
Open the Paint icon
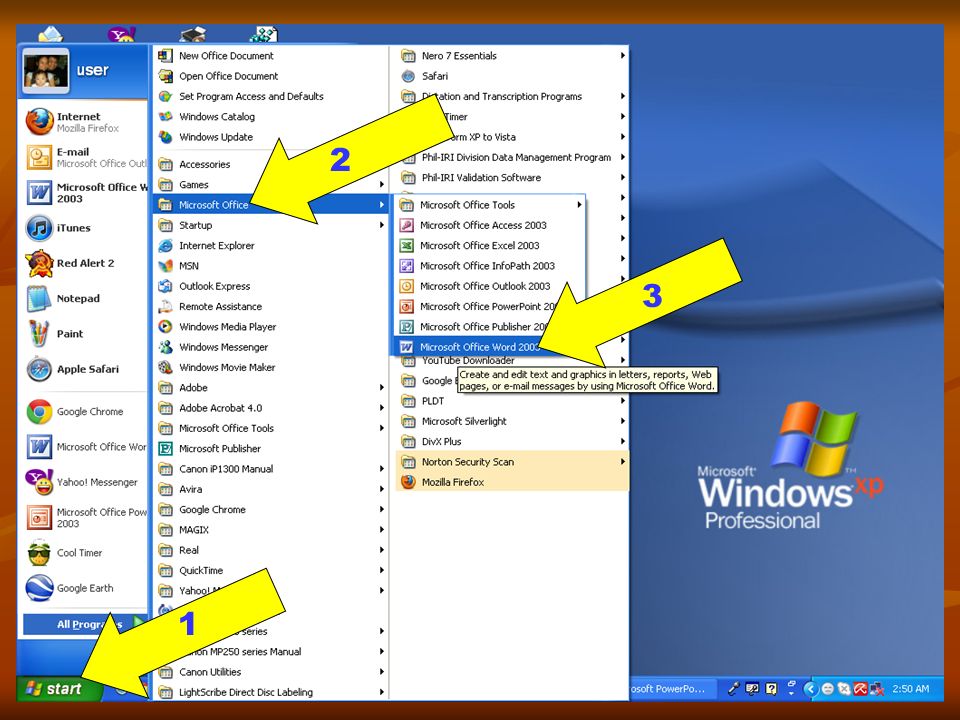tap(39, 334)
